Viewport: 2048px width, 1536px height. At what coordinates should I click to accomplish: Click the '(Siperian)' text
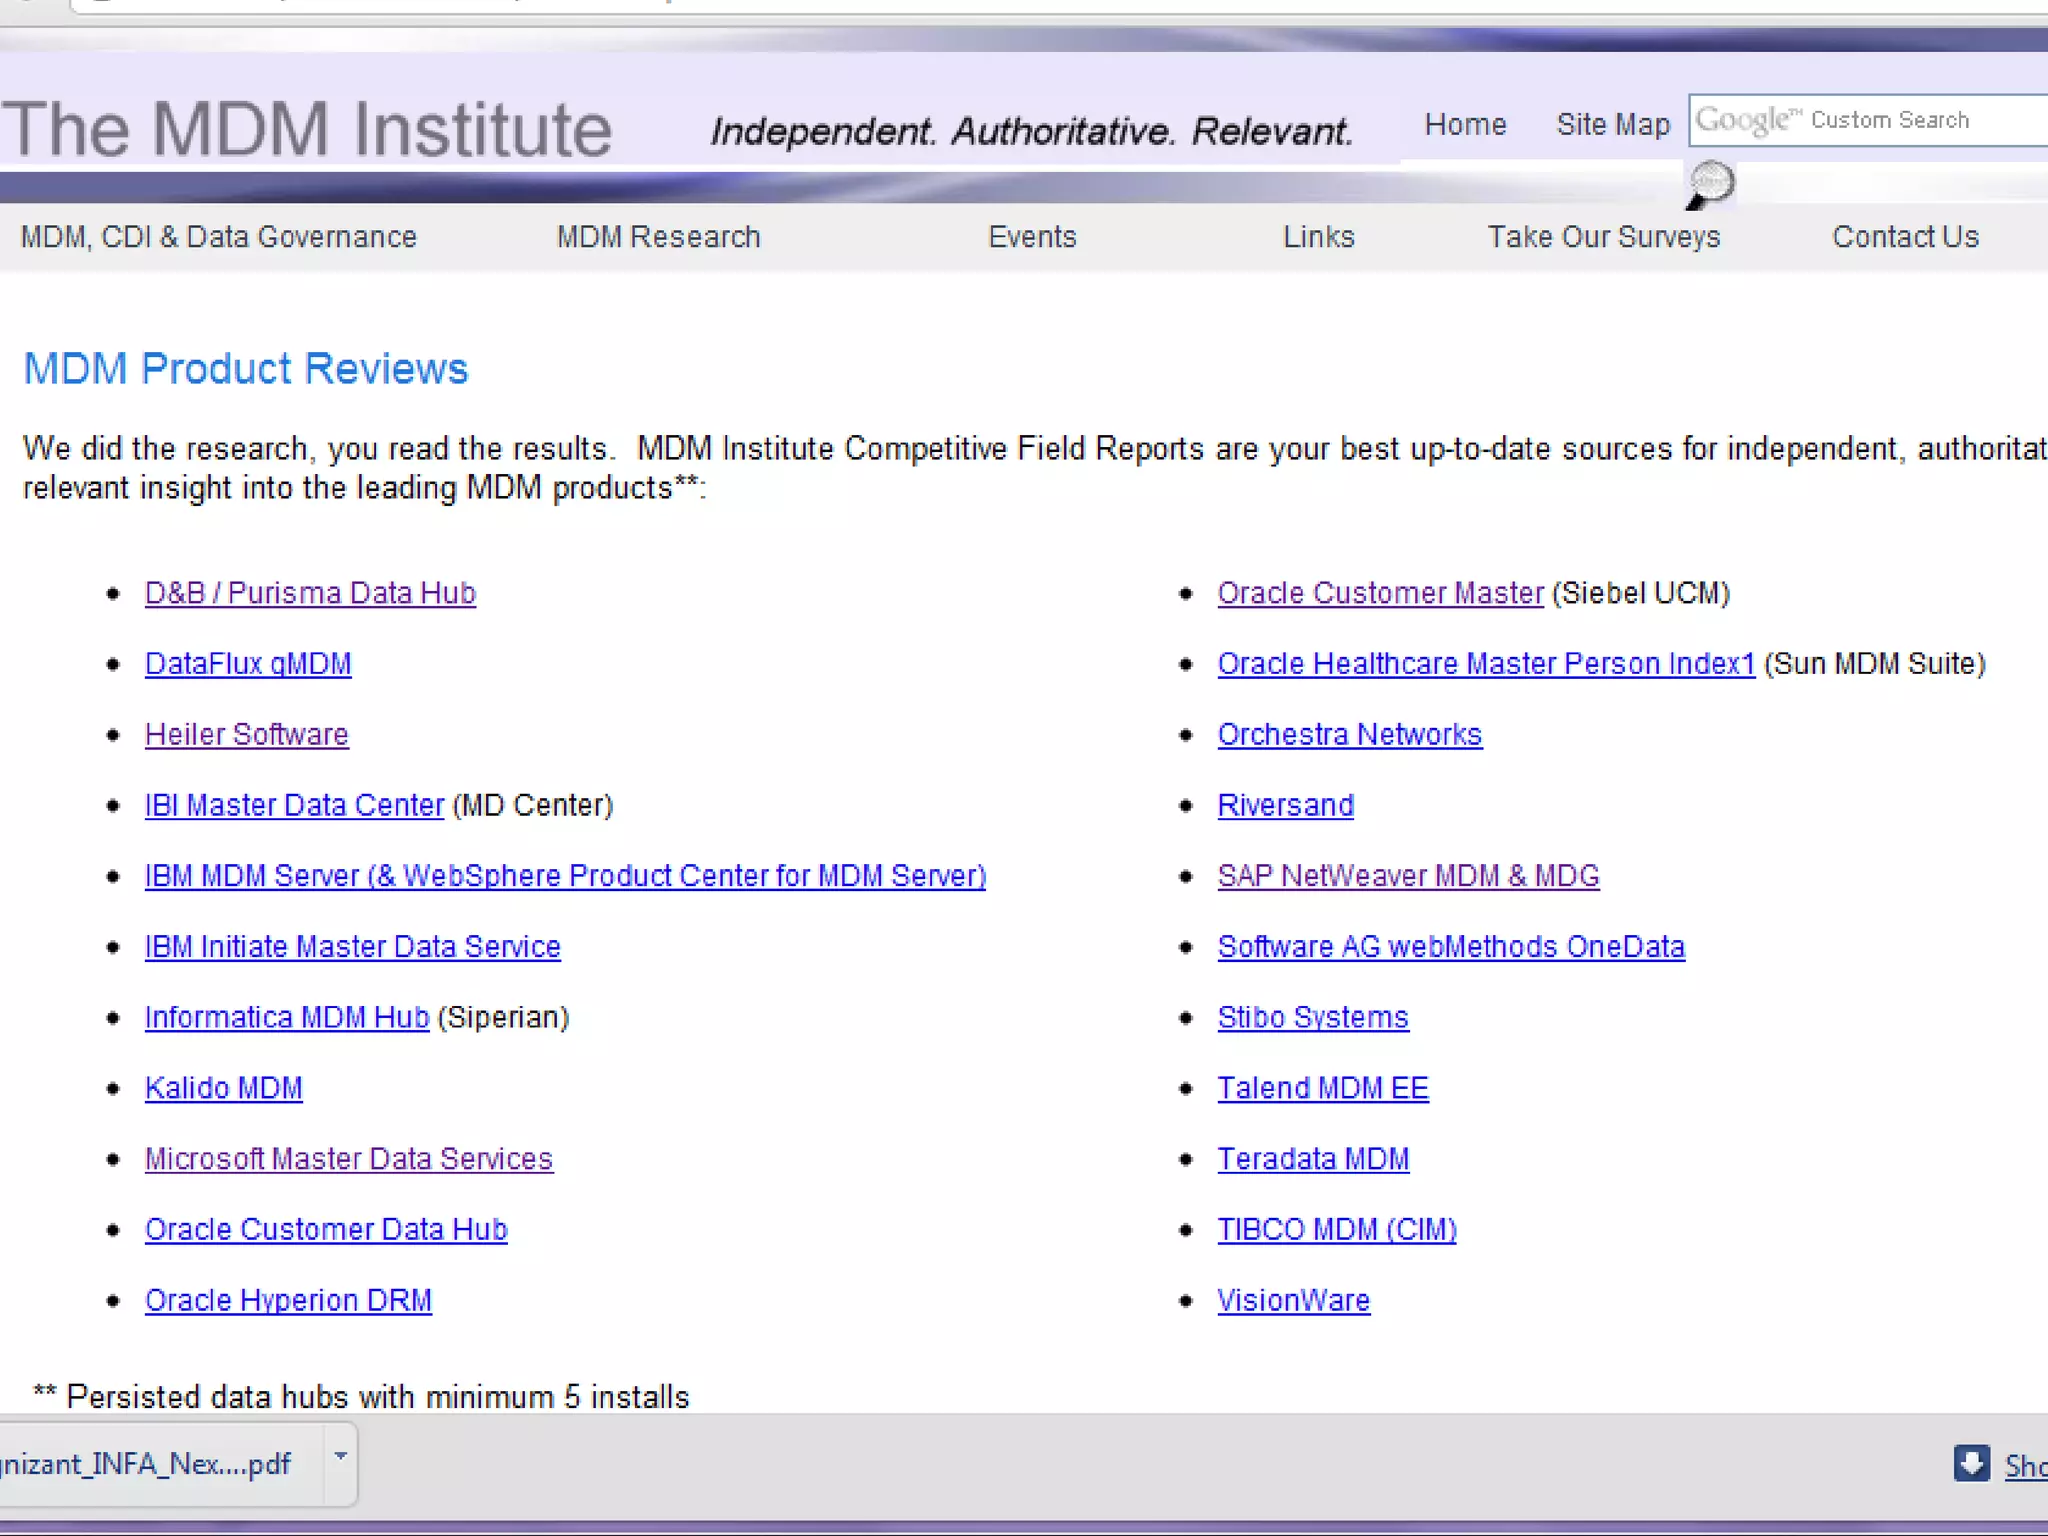503,1017
